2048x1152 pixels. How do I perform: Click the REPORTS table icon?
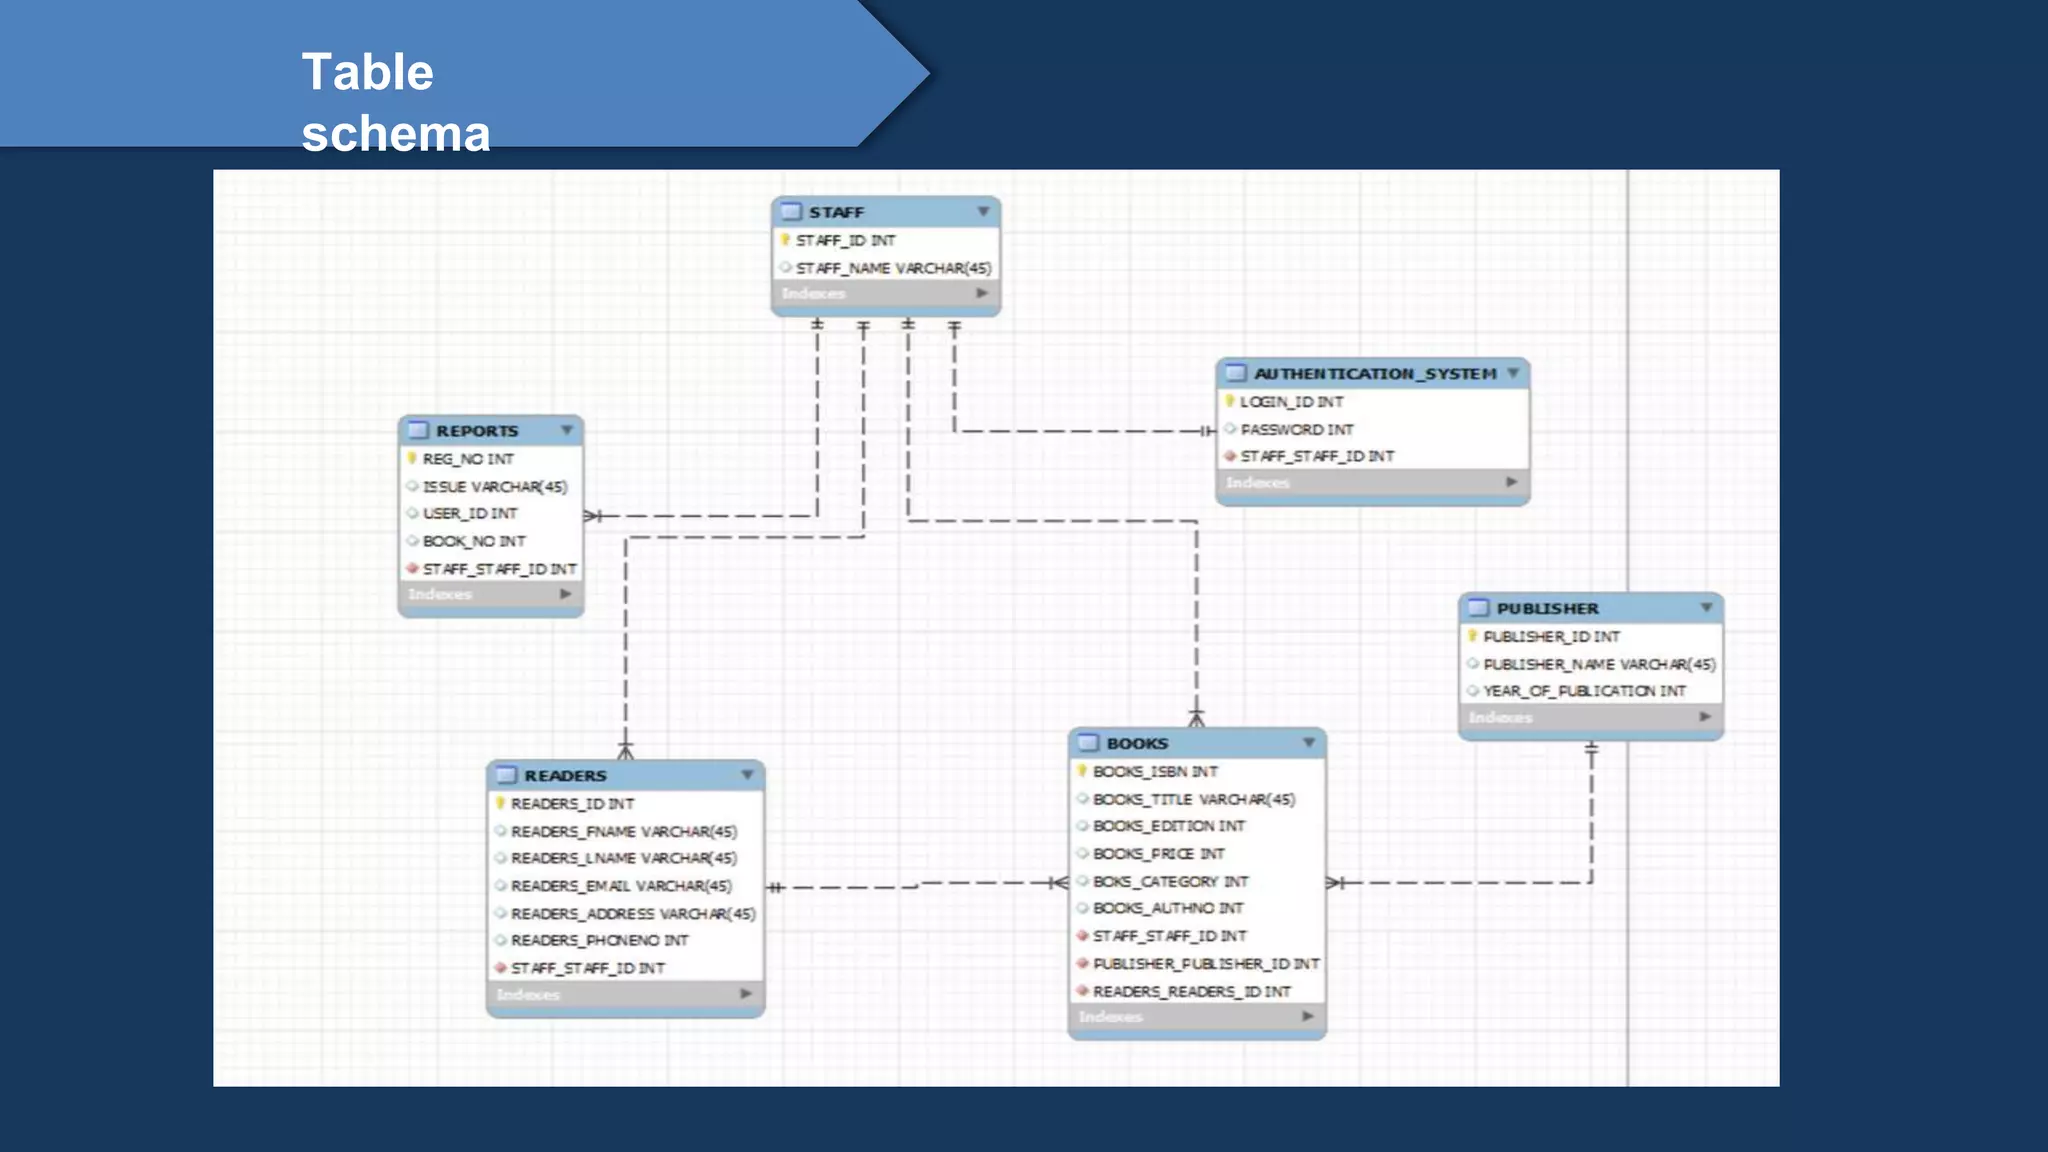(418, 431)
